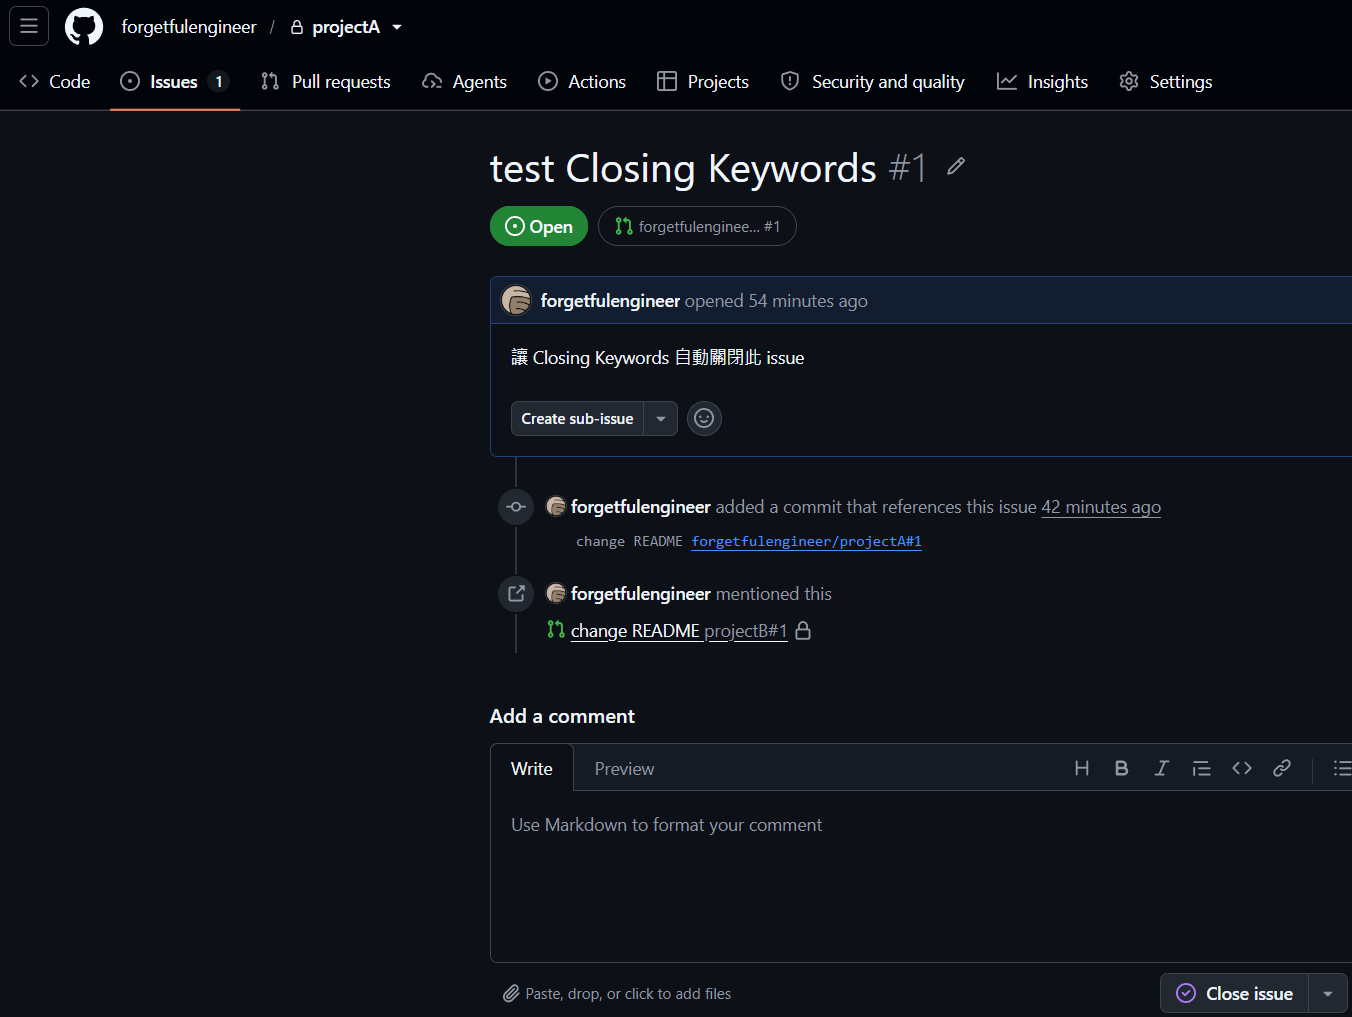
Task: Switch to the Projects tab
Action: tap(703, 82)
